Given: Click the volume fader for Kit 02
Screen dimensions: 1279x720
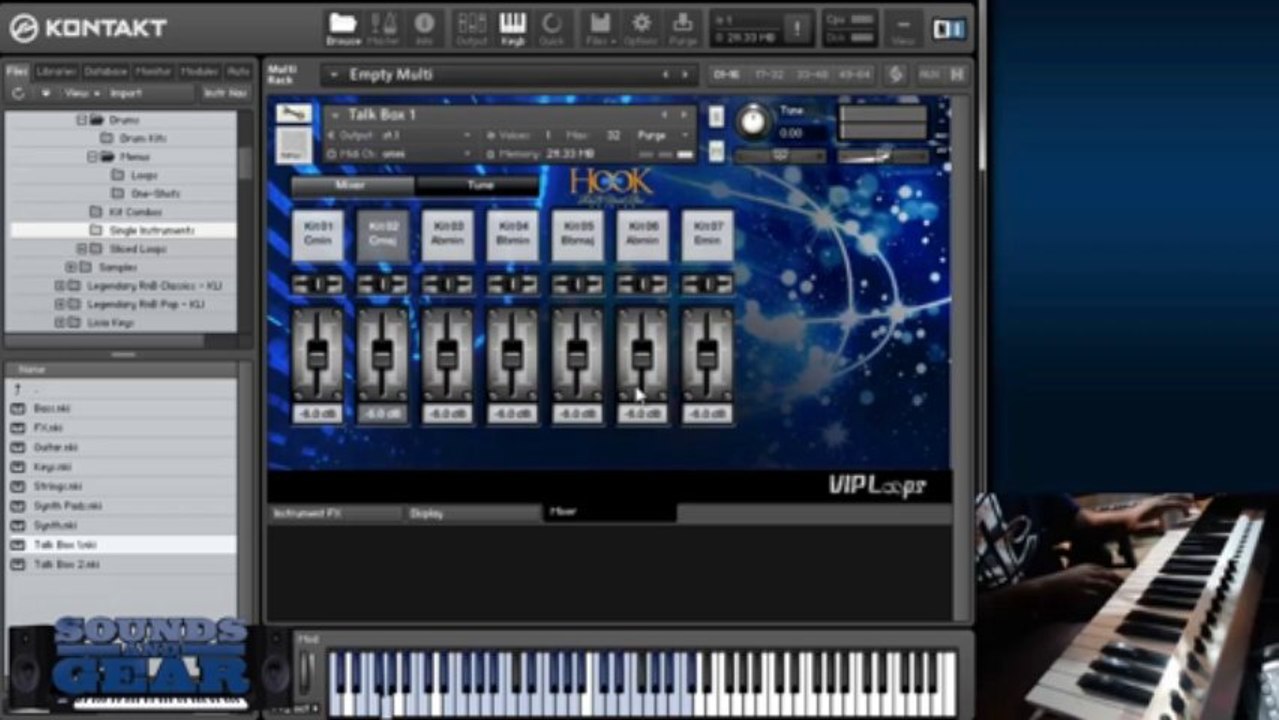Looking at the screenshot, I should click(383, 354).
